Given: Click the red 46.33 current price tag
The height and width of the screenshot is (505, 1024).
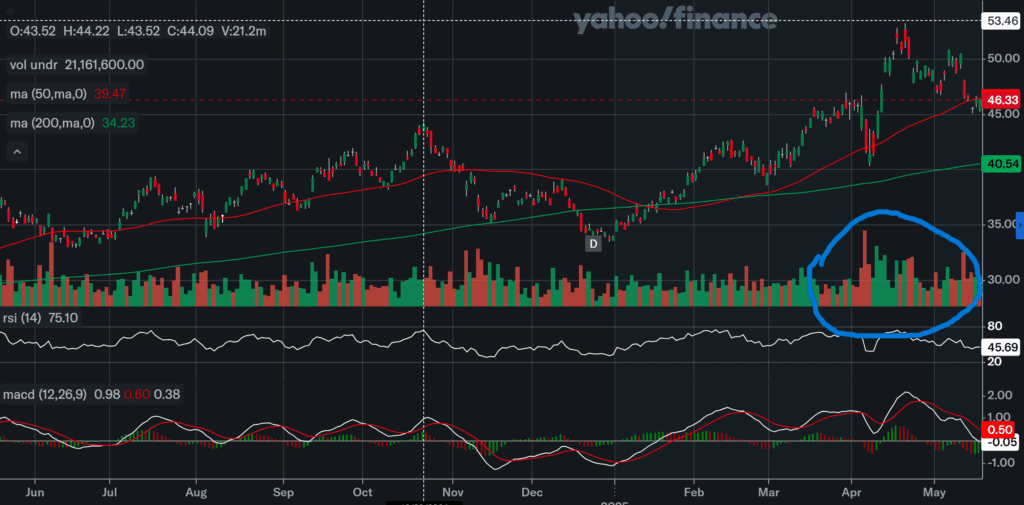Looking at the screenshot, I should (x=1001, y=101).
